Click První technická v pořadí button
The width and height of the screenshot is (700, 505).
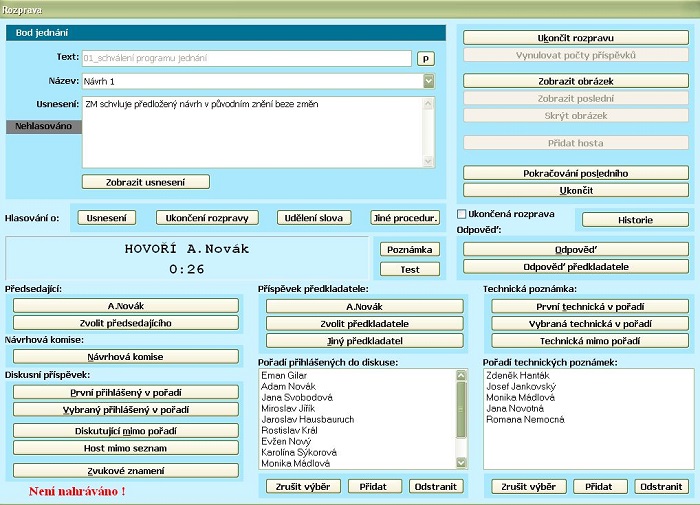(x=589, y=307)
